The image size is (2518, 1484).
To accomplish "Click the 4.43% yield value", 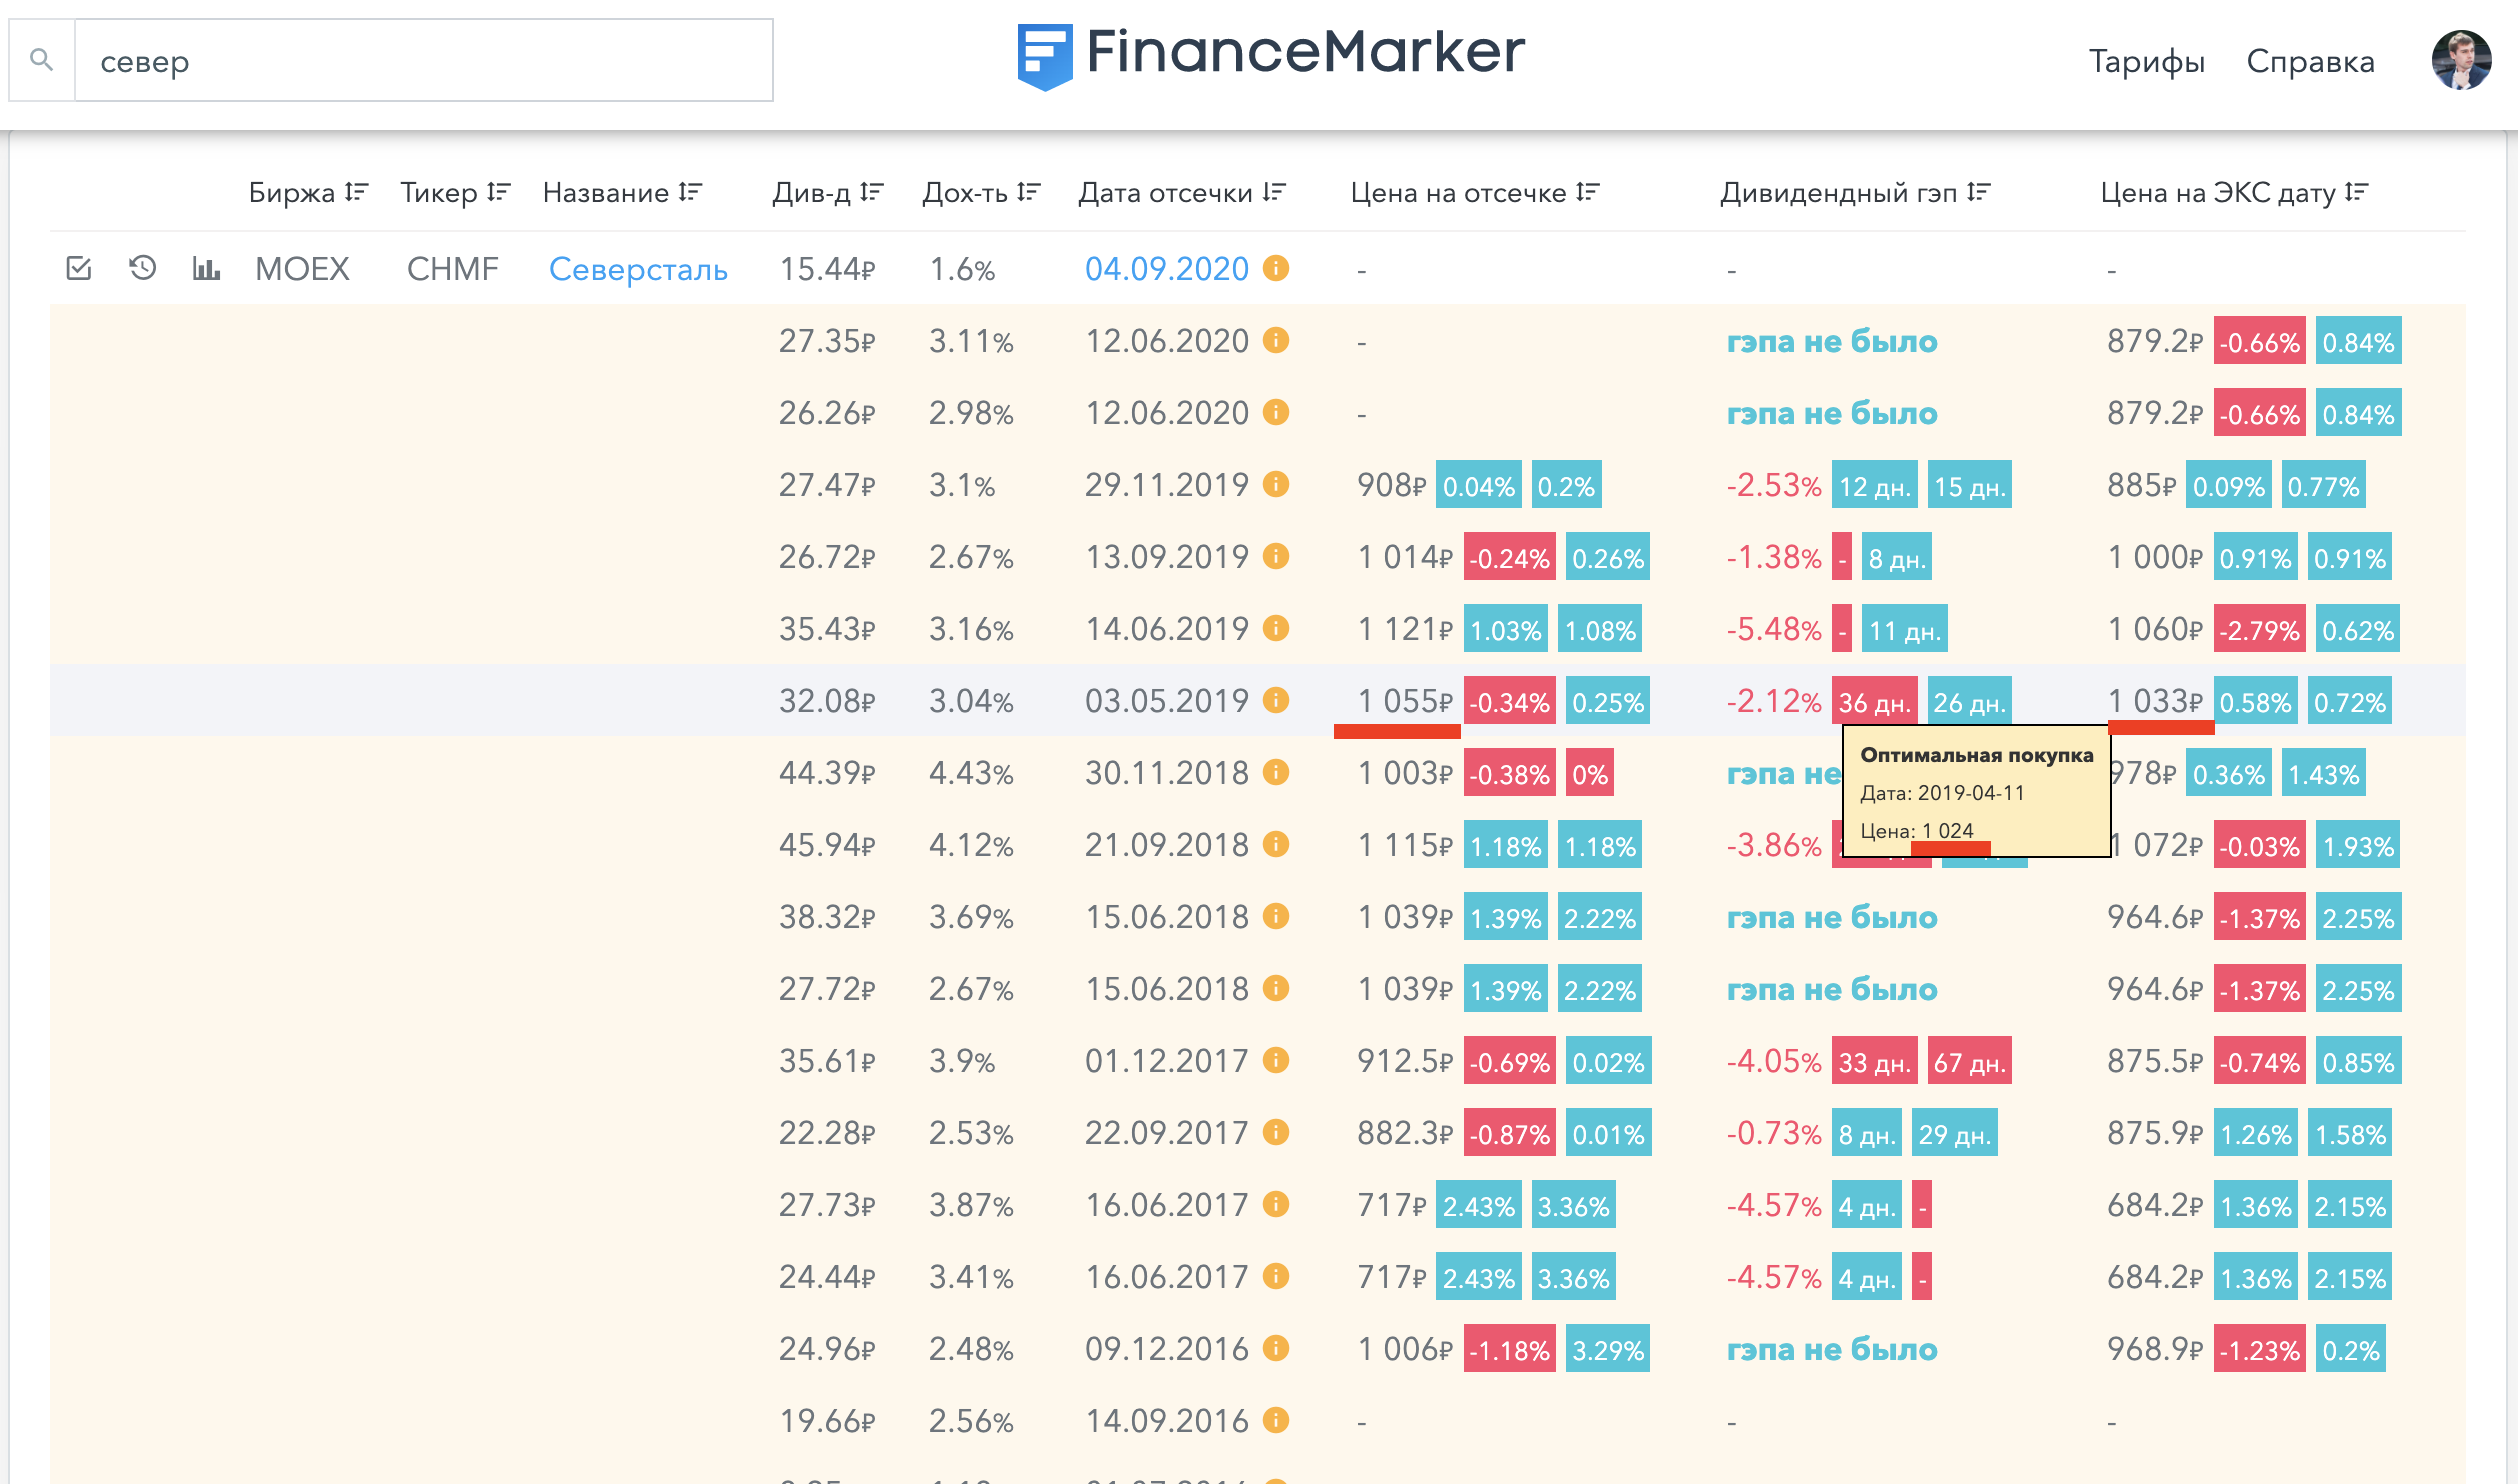I will click(971, 773).
